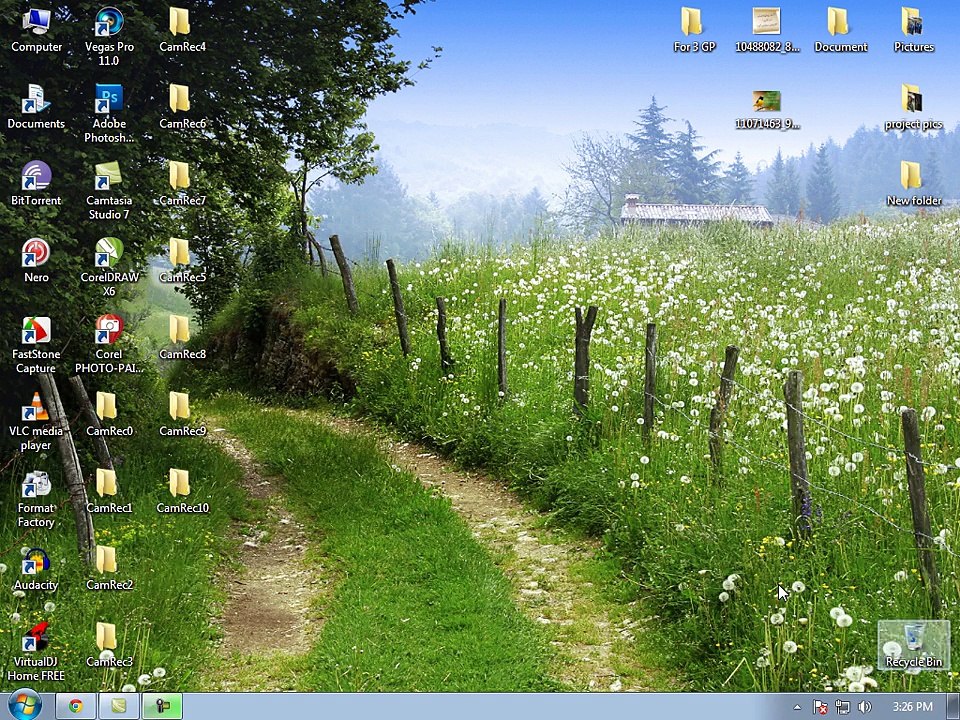This screenshot has width=960, height=720.
Task: Select the FastStone Capture shortcut
Action: tap(36, 345)
